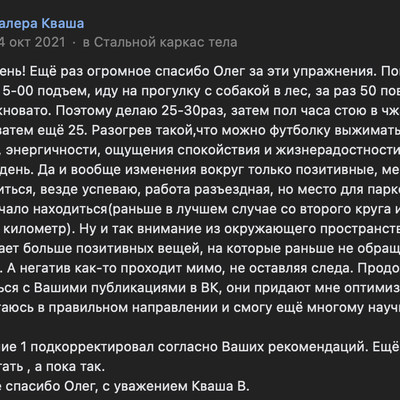The height and width of the screenshot is (400, 400).
Task: Click the signature с уважением Кваша В.
Action: pyautogui.click(x=182, y=386)
